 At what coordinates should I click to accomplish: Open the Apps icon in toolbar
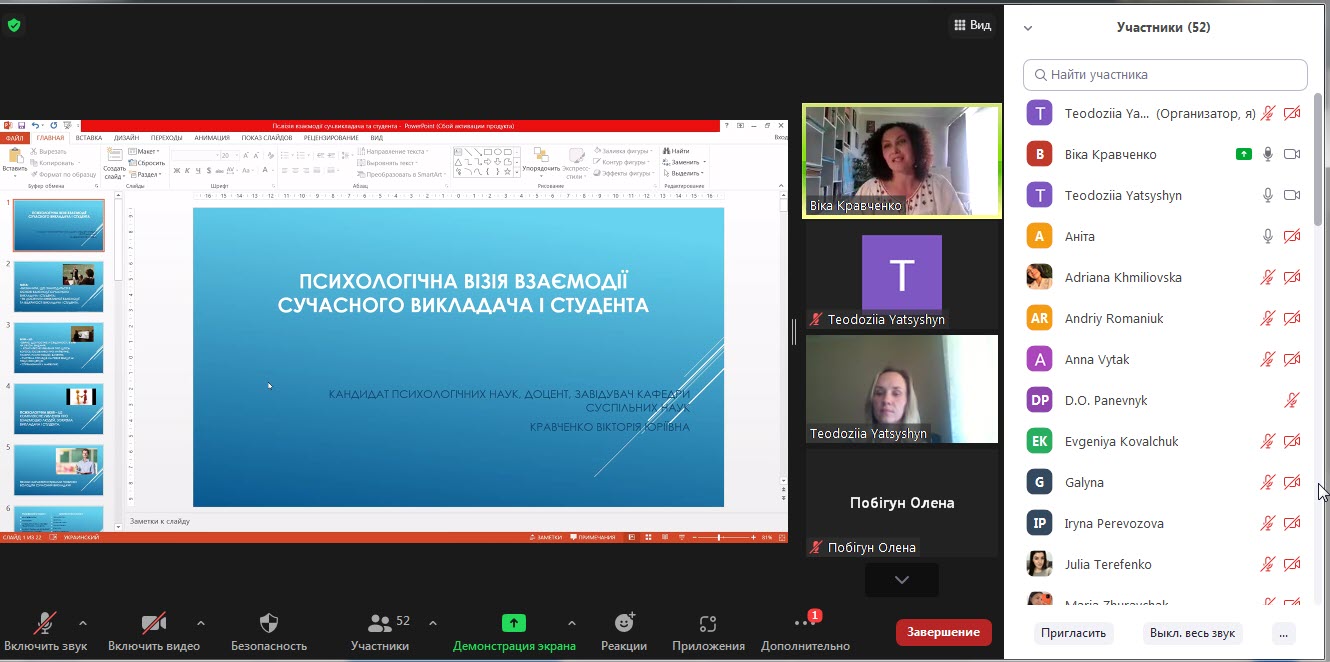[708, 624]
